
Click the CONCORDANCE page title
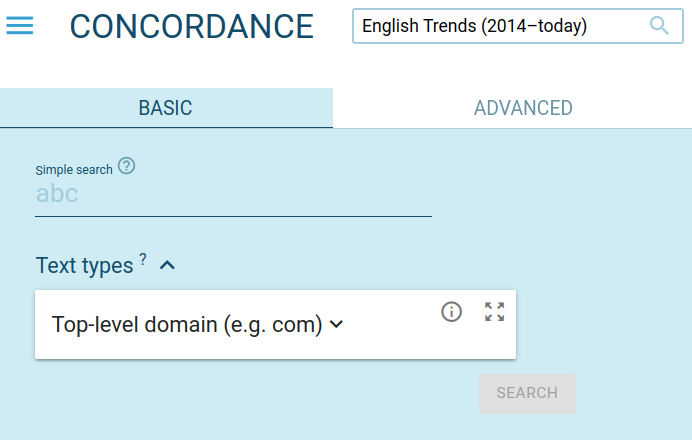191,27
